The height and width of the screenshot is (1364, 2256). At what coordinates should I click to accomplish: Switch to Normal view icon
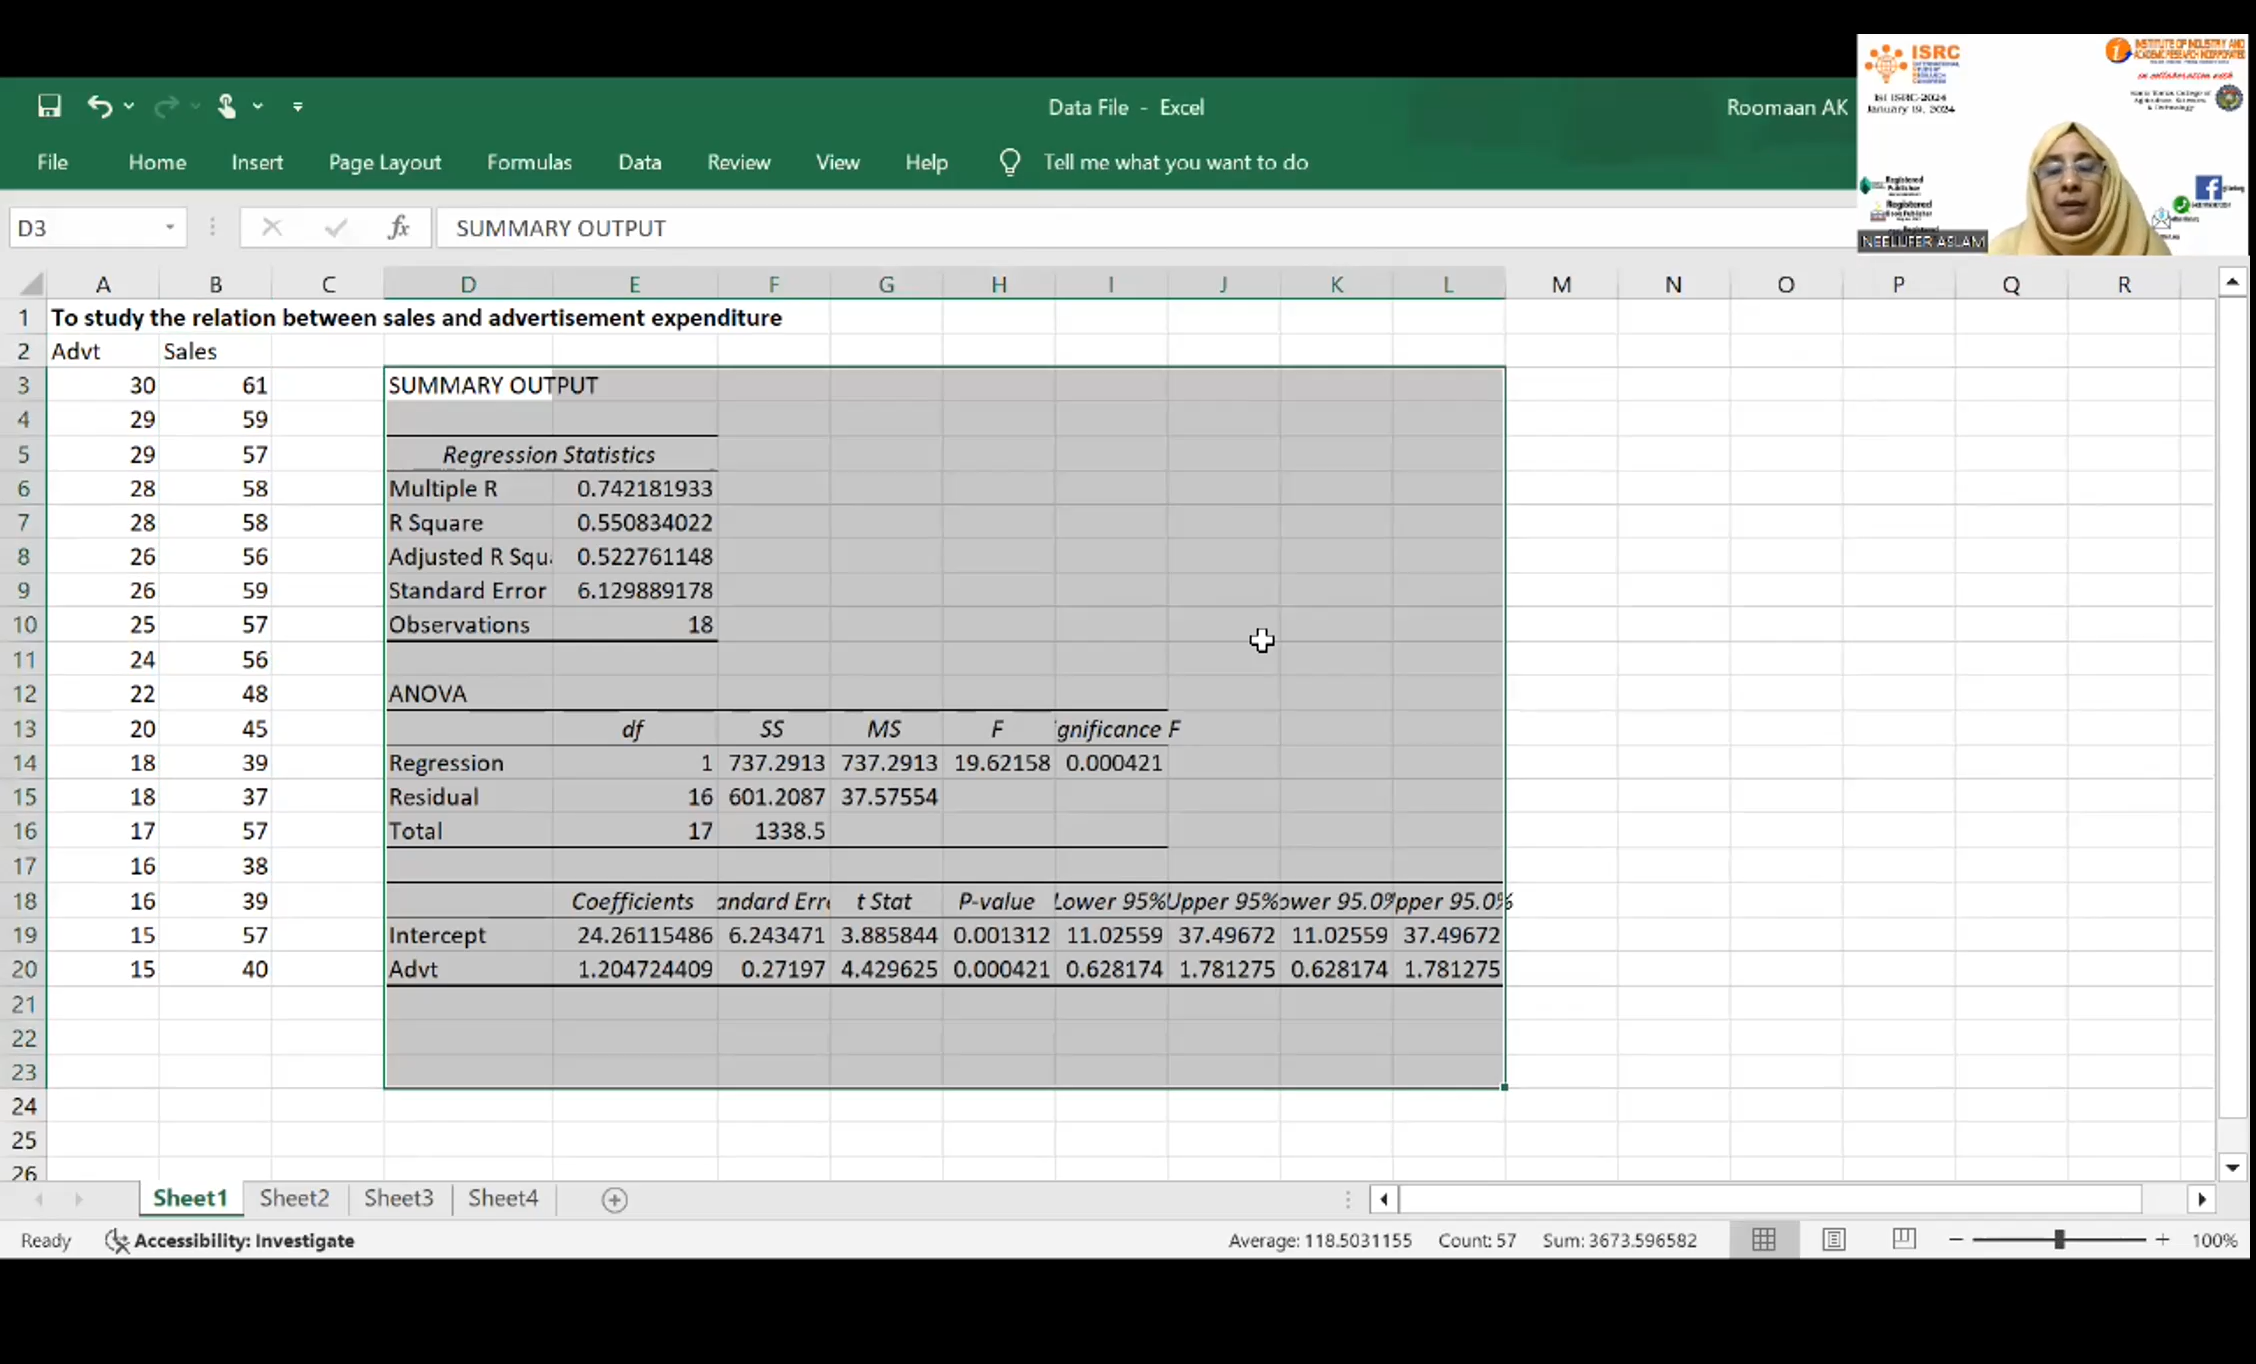click(x=1764, y=1240)
